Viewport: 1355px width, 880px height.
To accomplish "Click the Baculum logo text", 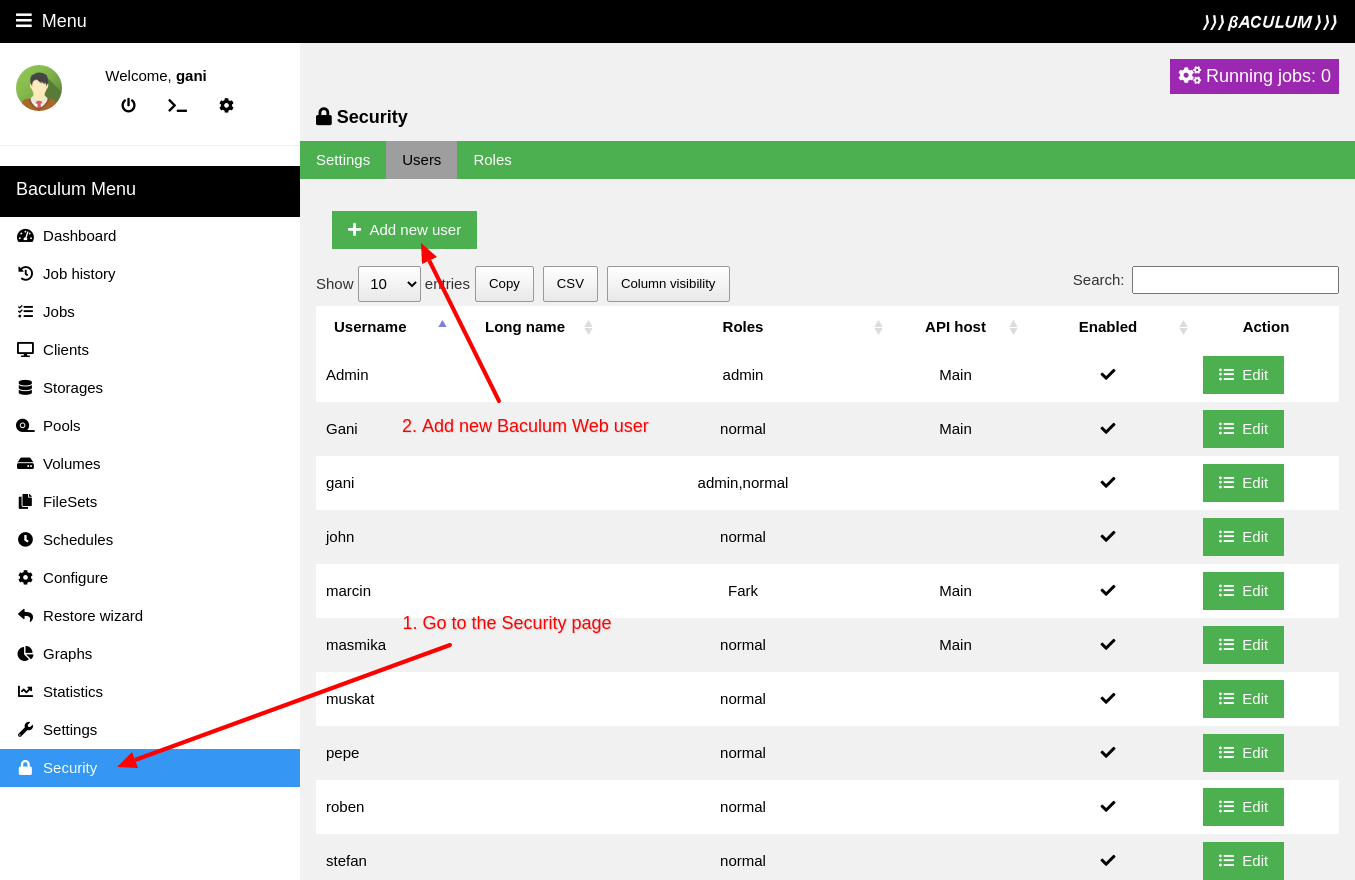I will 1269,22.
